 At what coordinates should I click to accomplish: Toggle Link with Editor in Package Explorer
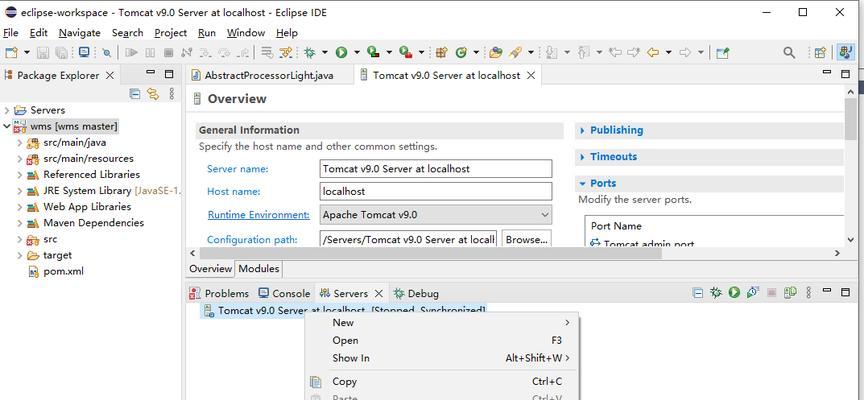(153, 94)
